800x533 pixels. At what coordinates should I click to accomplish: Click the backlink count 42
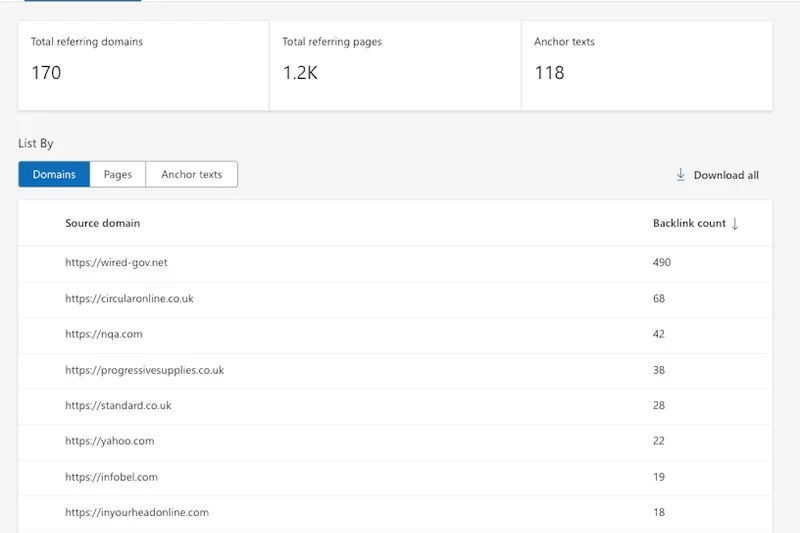click(x=659, y=334)
